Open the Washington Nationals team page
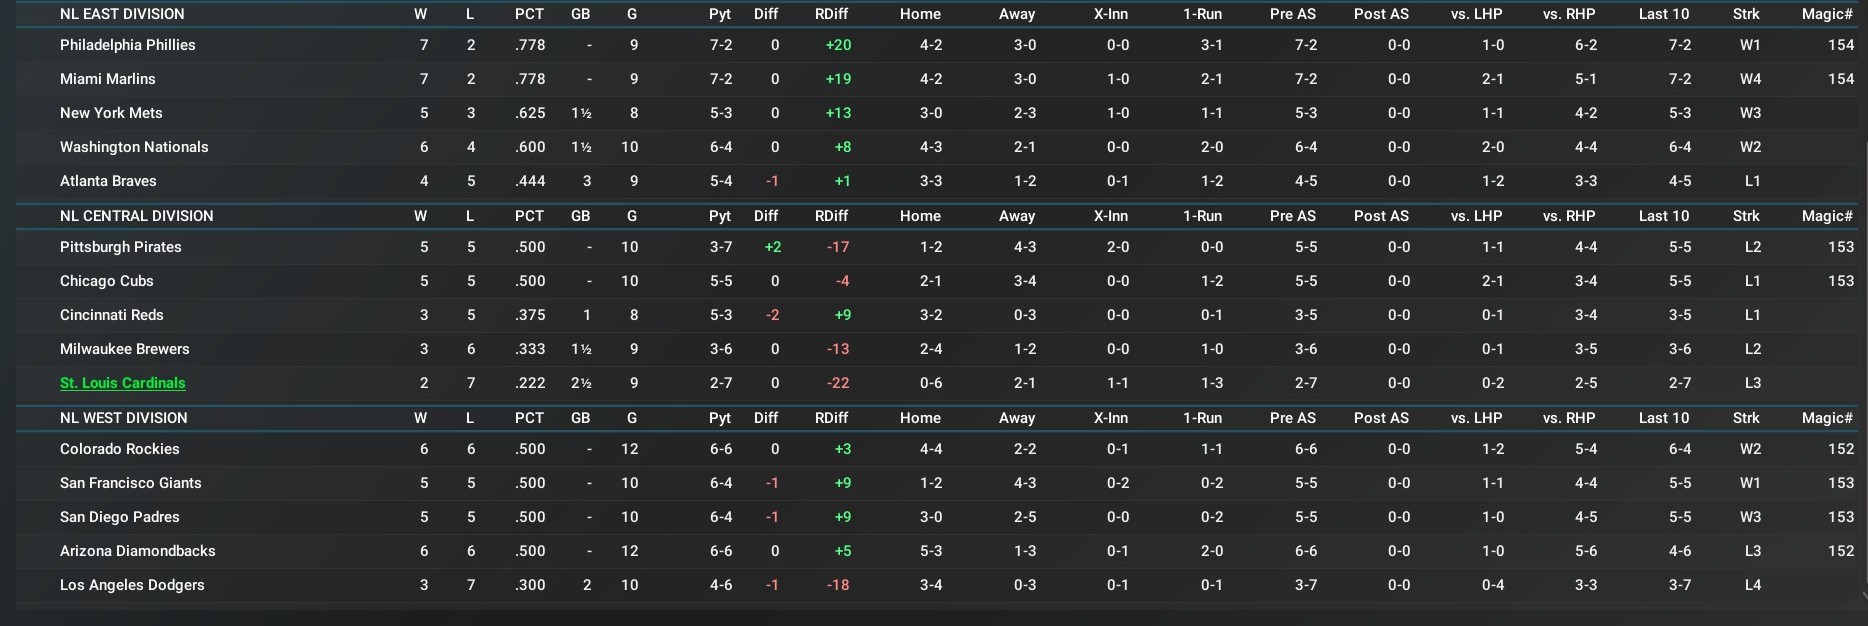 134,147
